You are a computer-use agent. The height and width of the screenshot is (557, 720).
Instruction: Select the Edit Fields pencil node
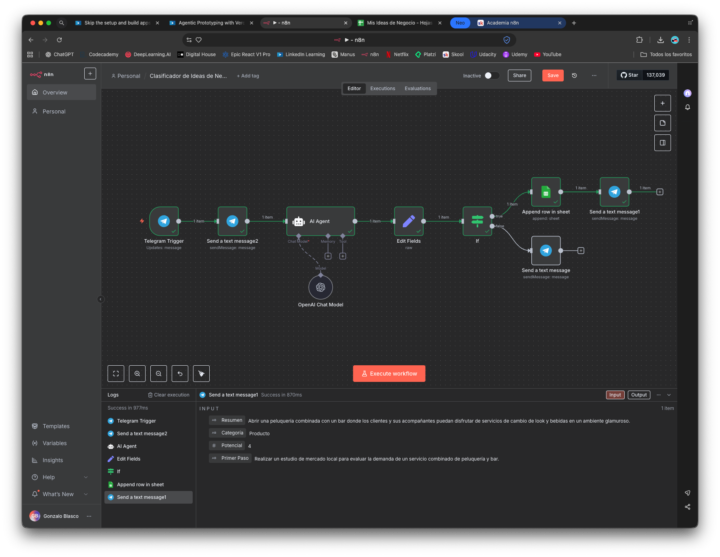pos(409,221)
